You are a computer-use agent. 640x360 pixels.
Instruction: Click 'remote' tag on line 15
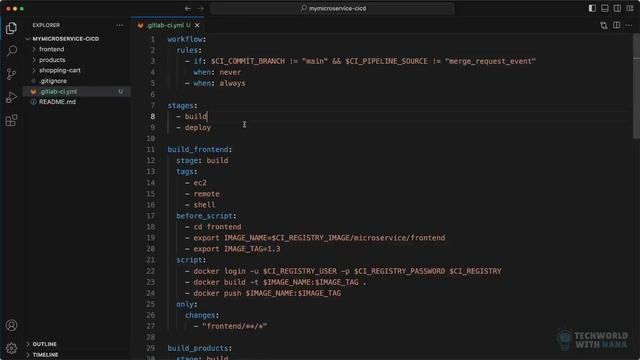pyautogui.click(x=207, y=193)
